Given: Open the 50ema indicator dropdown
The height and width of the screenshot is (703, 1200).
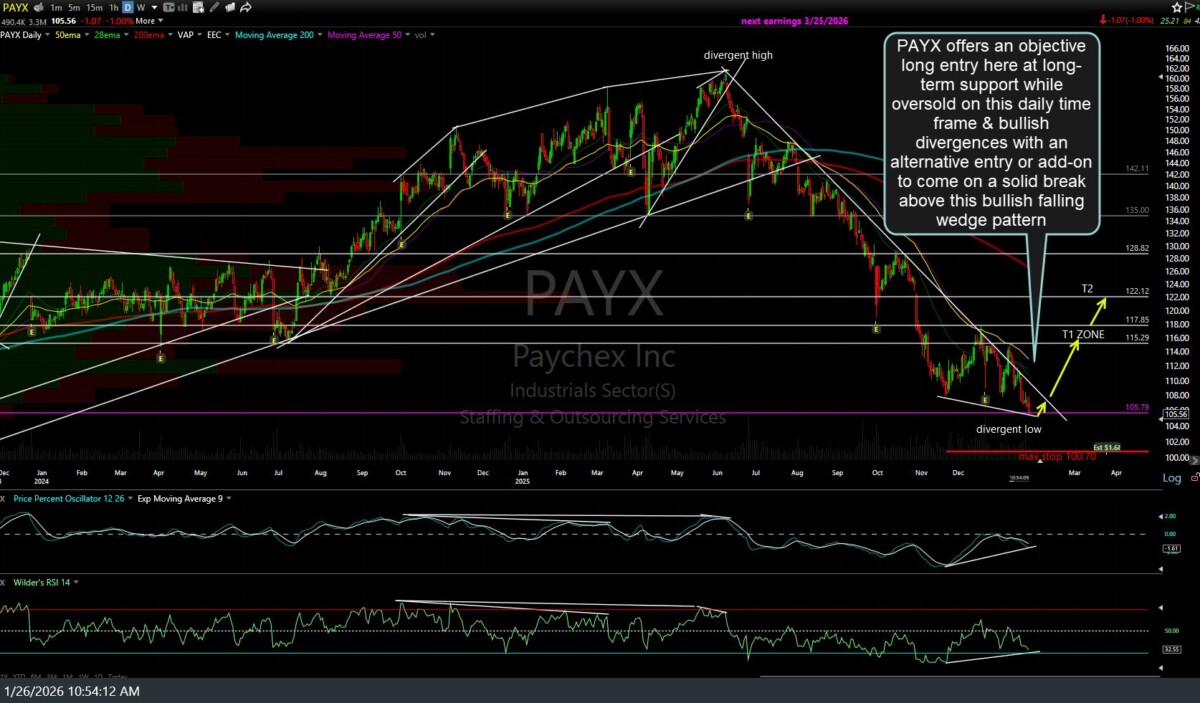Looking at the screenshot, I should [72, 35].
